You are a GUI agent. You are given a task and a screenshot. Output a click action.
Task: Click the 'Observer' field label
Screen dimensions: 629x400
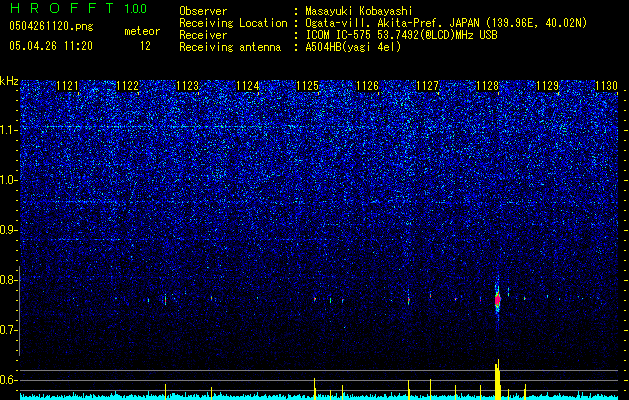click(203, 11)
